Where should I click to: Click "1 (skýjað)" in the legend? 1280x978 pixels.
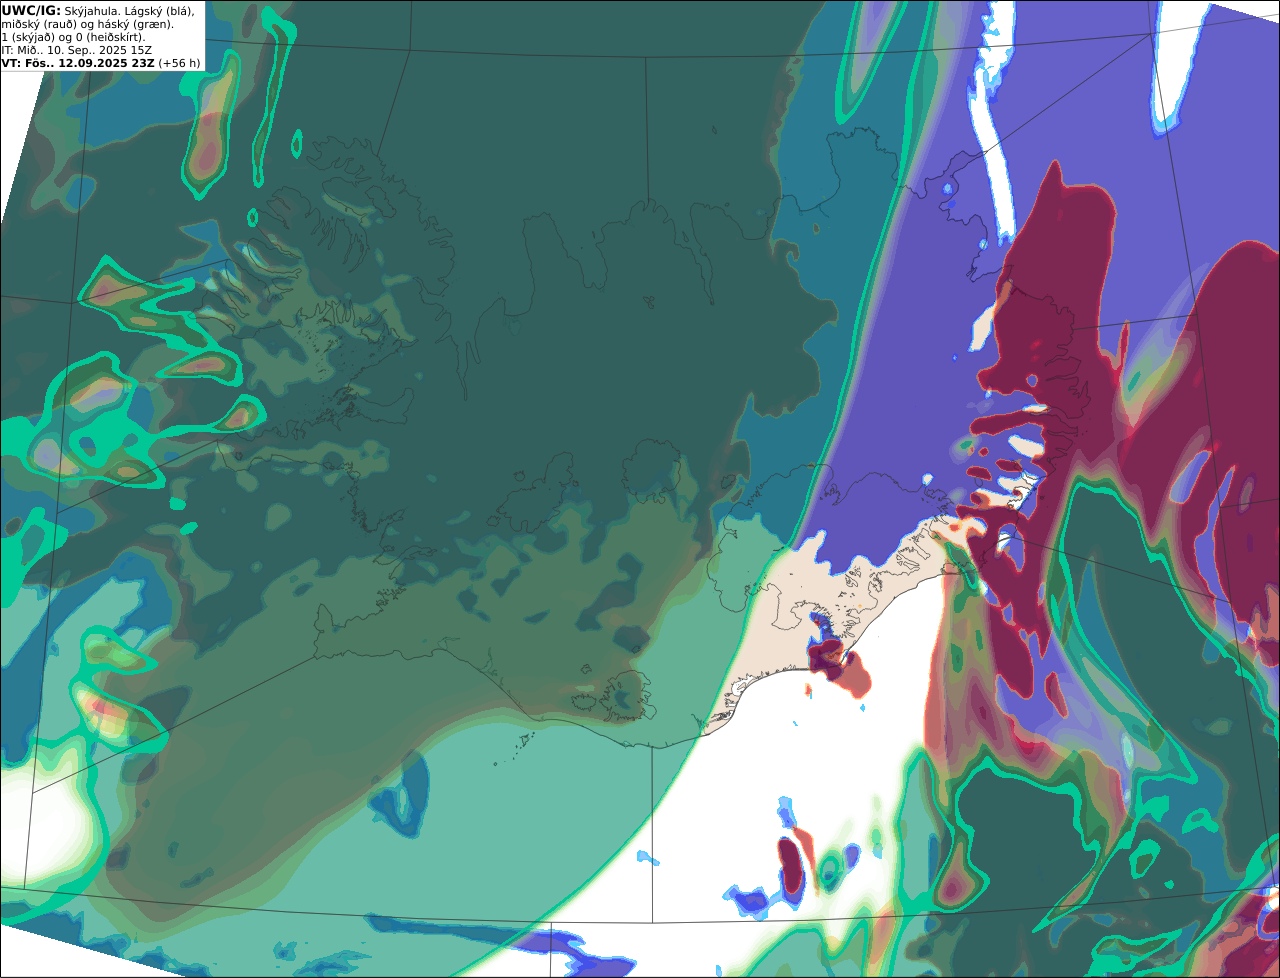pyautogui.click(x=28, y=38)
